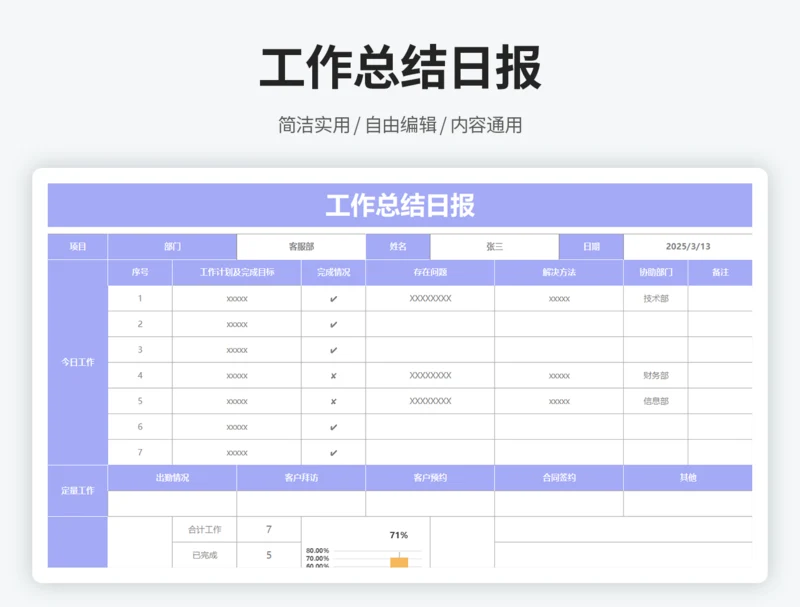Click the 财务部 cell in row 4

tap(656, 376)
